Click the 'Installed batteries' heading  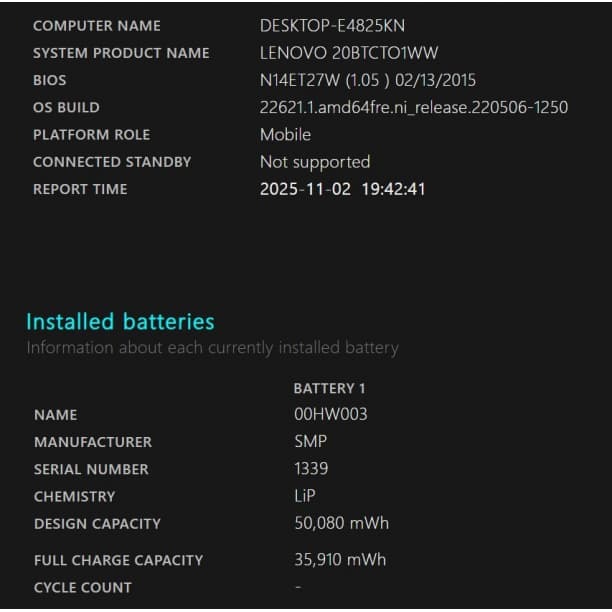pyautogui.click(x=120, y=322)
